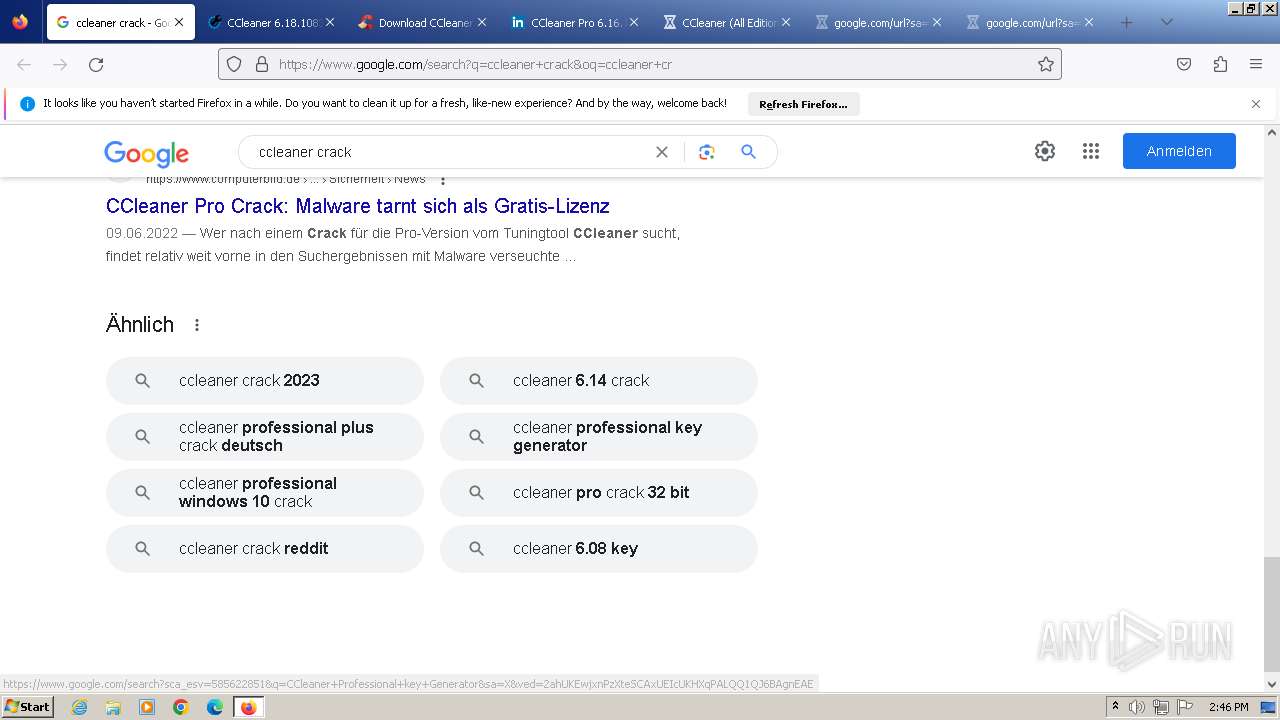Open options menu for computerbild result
This screenshot has height=720, width=1280.
[443, 180]
